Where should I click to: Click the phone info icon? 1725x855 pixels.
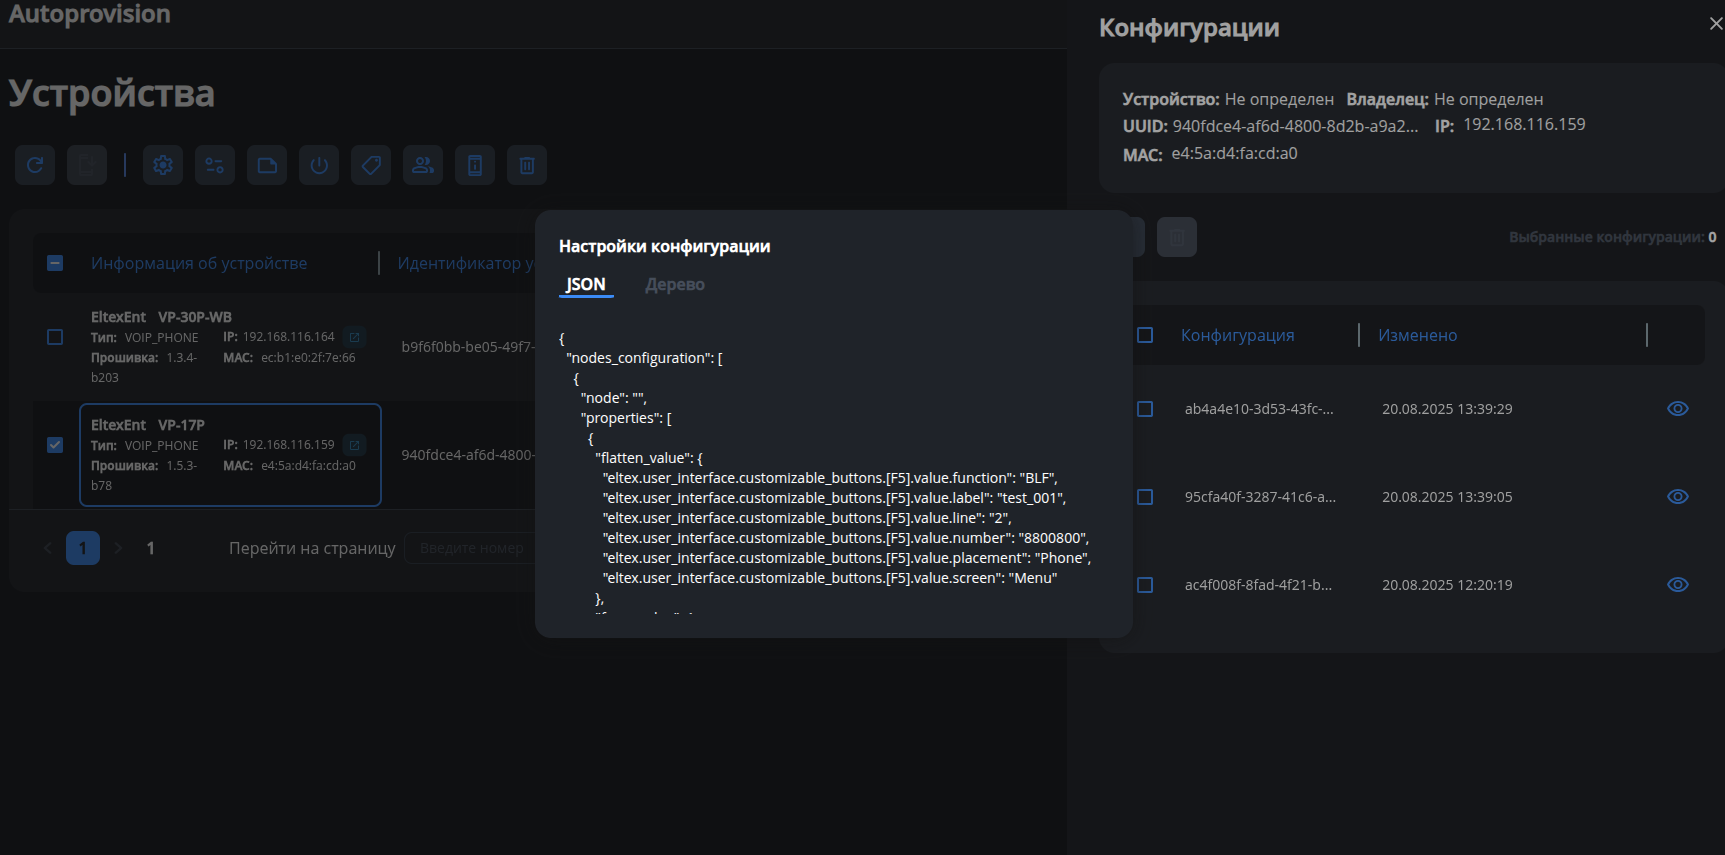[475, 165]
